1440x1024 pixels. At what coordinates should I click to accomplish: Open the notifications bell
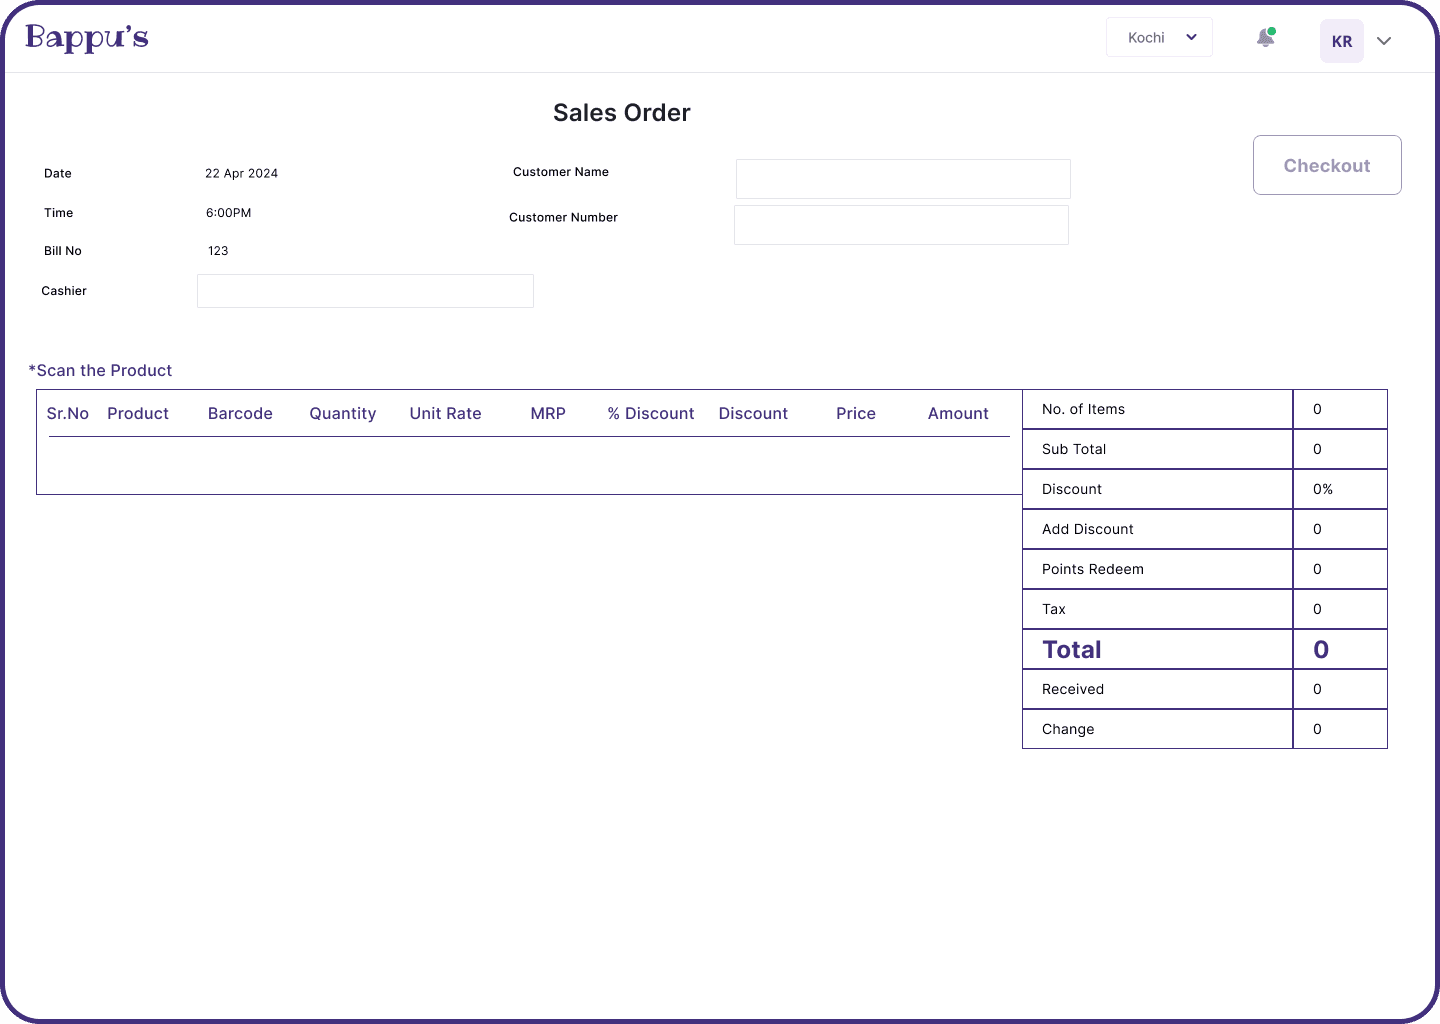coord(1265,38)
